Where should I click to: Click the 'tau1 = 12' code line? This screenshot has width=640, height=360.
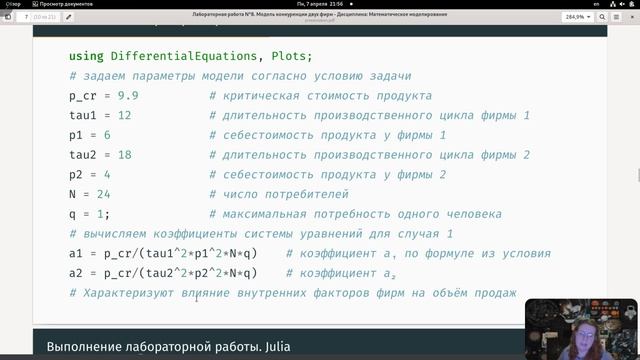[100, 116]
